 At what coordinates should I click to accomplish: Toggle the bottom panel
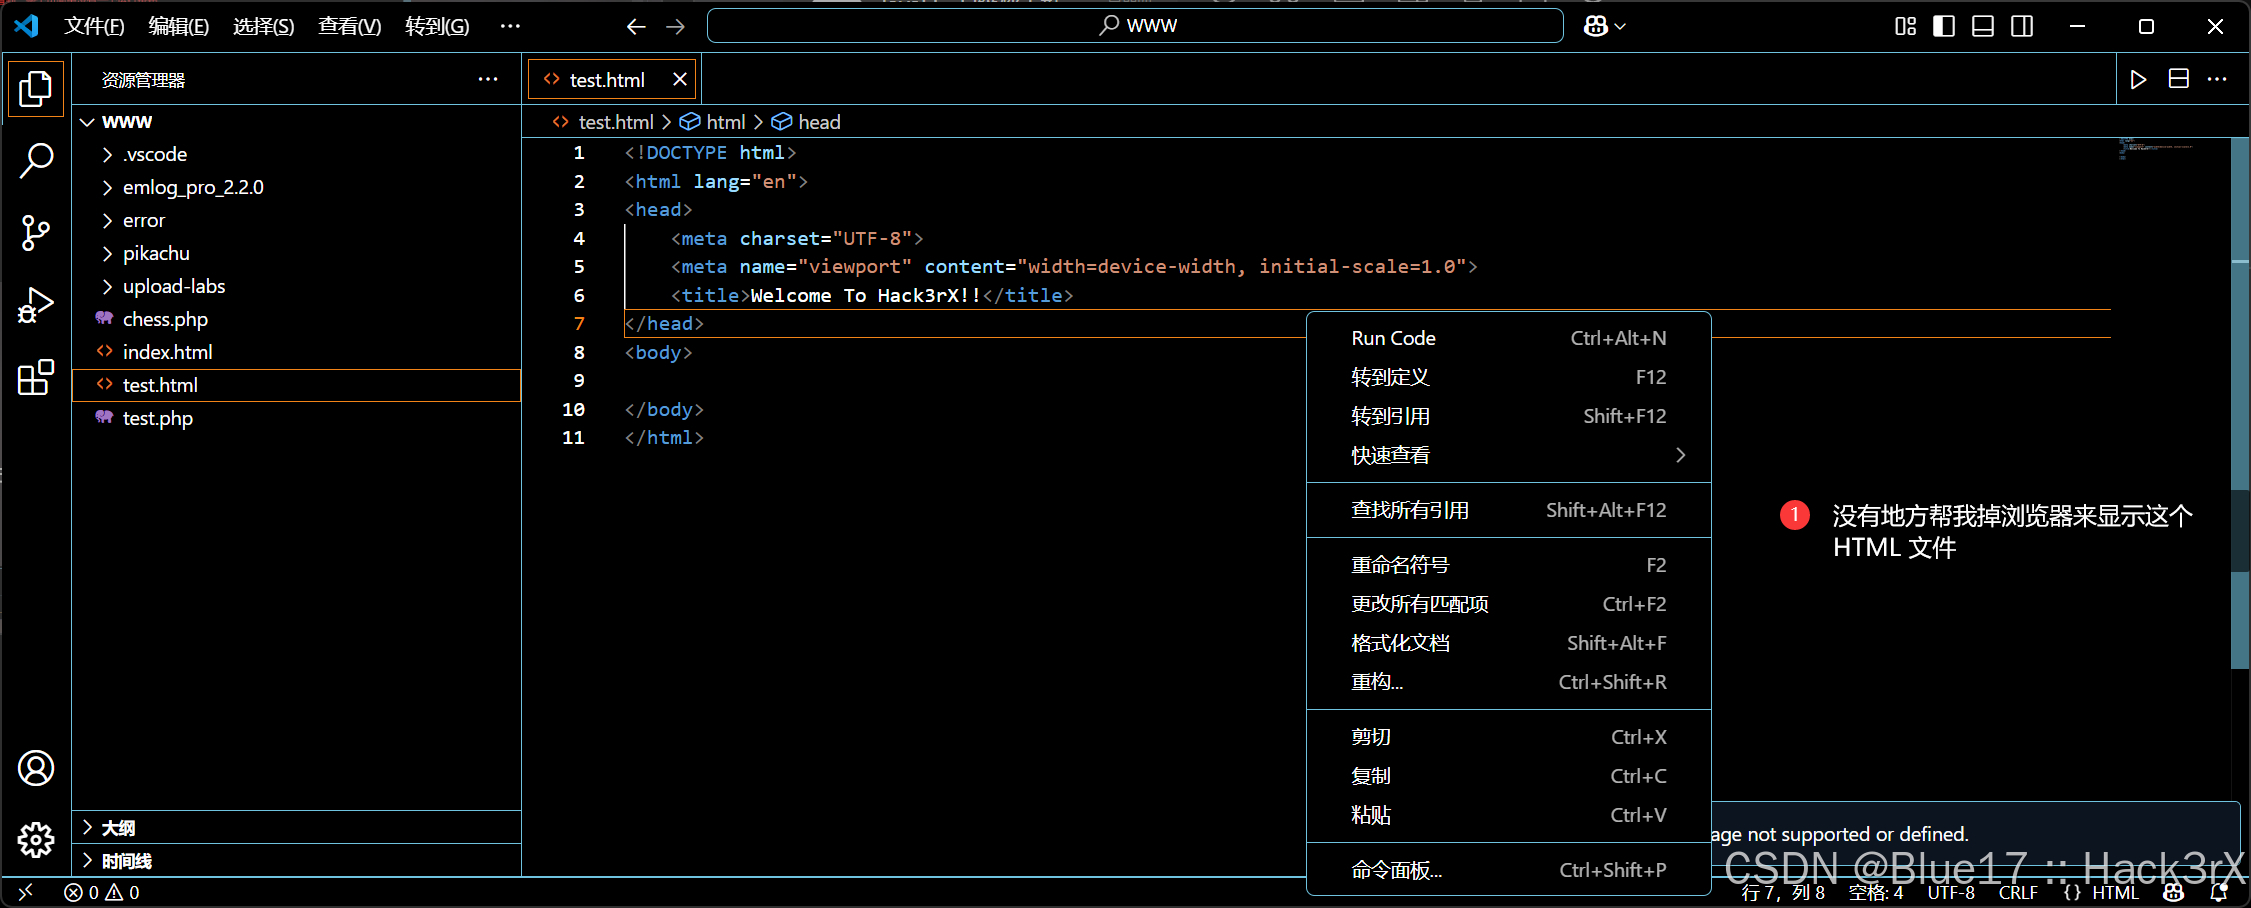pyautogui.click(x=1983, y=26)
